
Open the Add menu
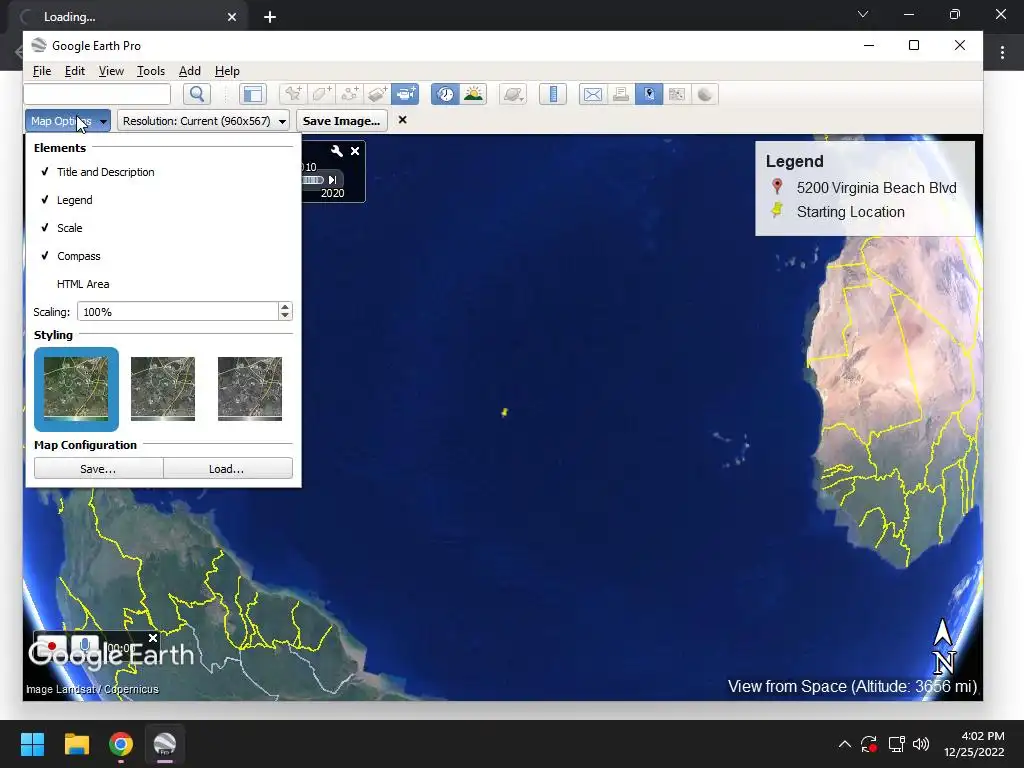pyautogui.click(x=189, y=71)
